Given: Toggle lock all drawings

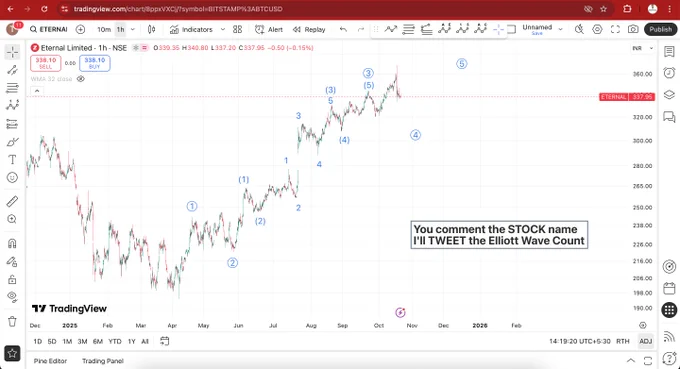Looking at the screenshot, I should tap(12, 279).
